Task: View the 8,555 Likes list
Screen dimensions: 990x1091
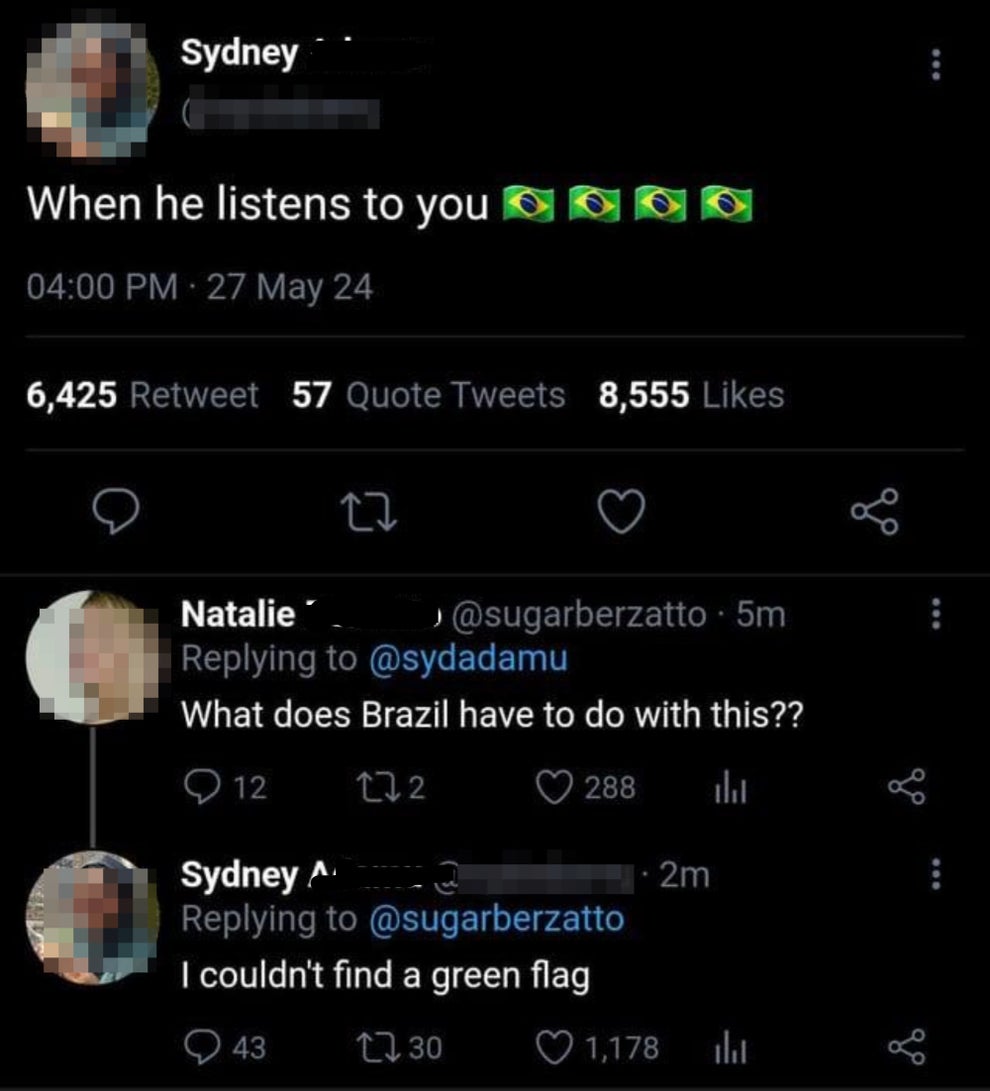Action: tap(691, 396)
